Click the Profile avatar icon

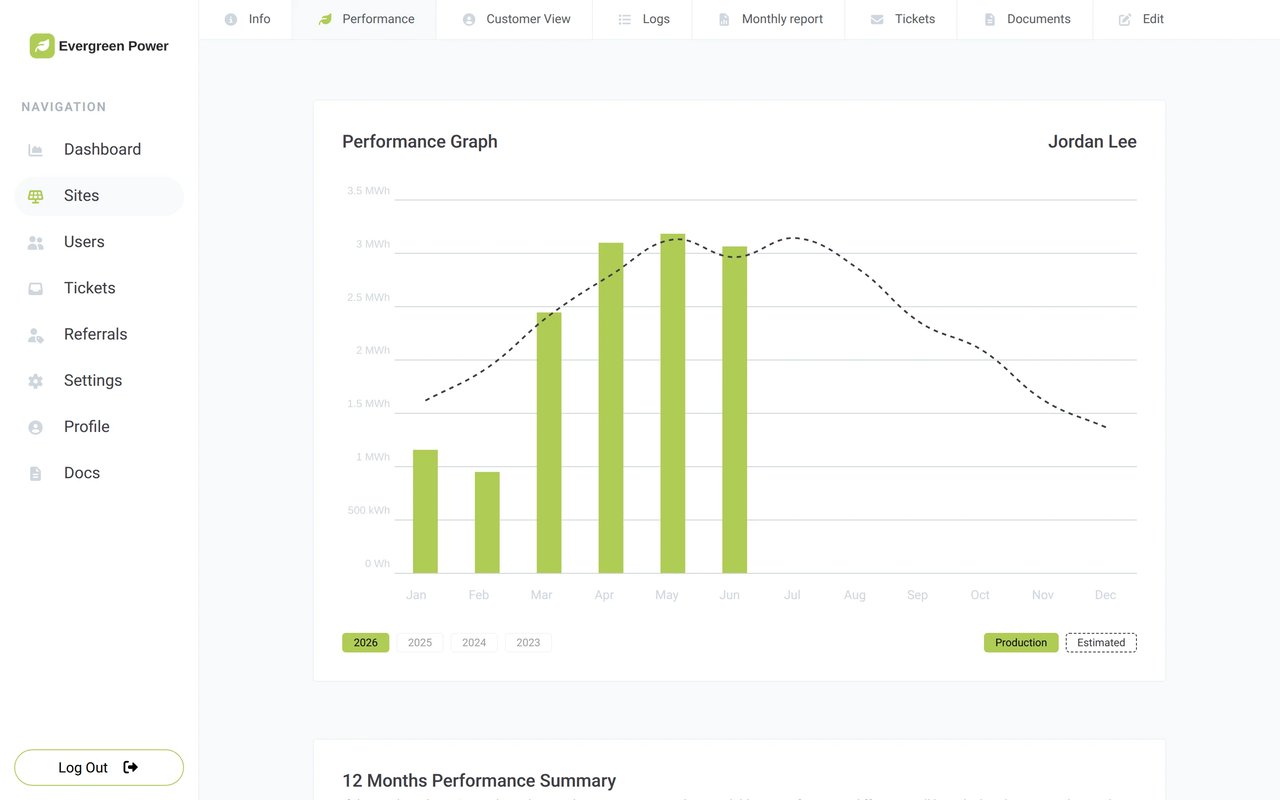tap(36, 427)
